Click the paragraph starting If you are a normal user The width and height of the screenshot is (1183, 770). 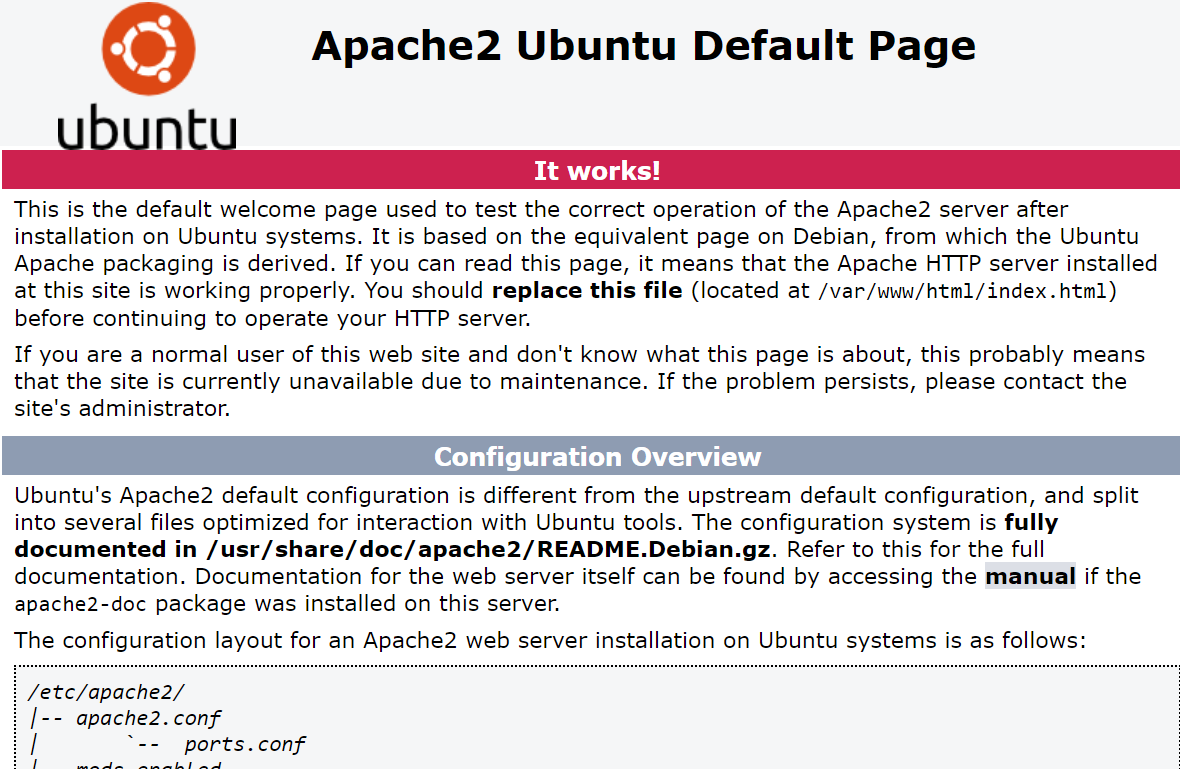coord(579,382)
